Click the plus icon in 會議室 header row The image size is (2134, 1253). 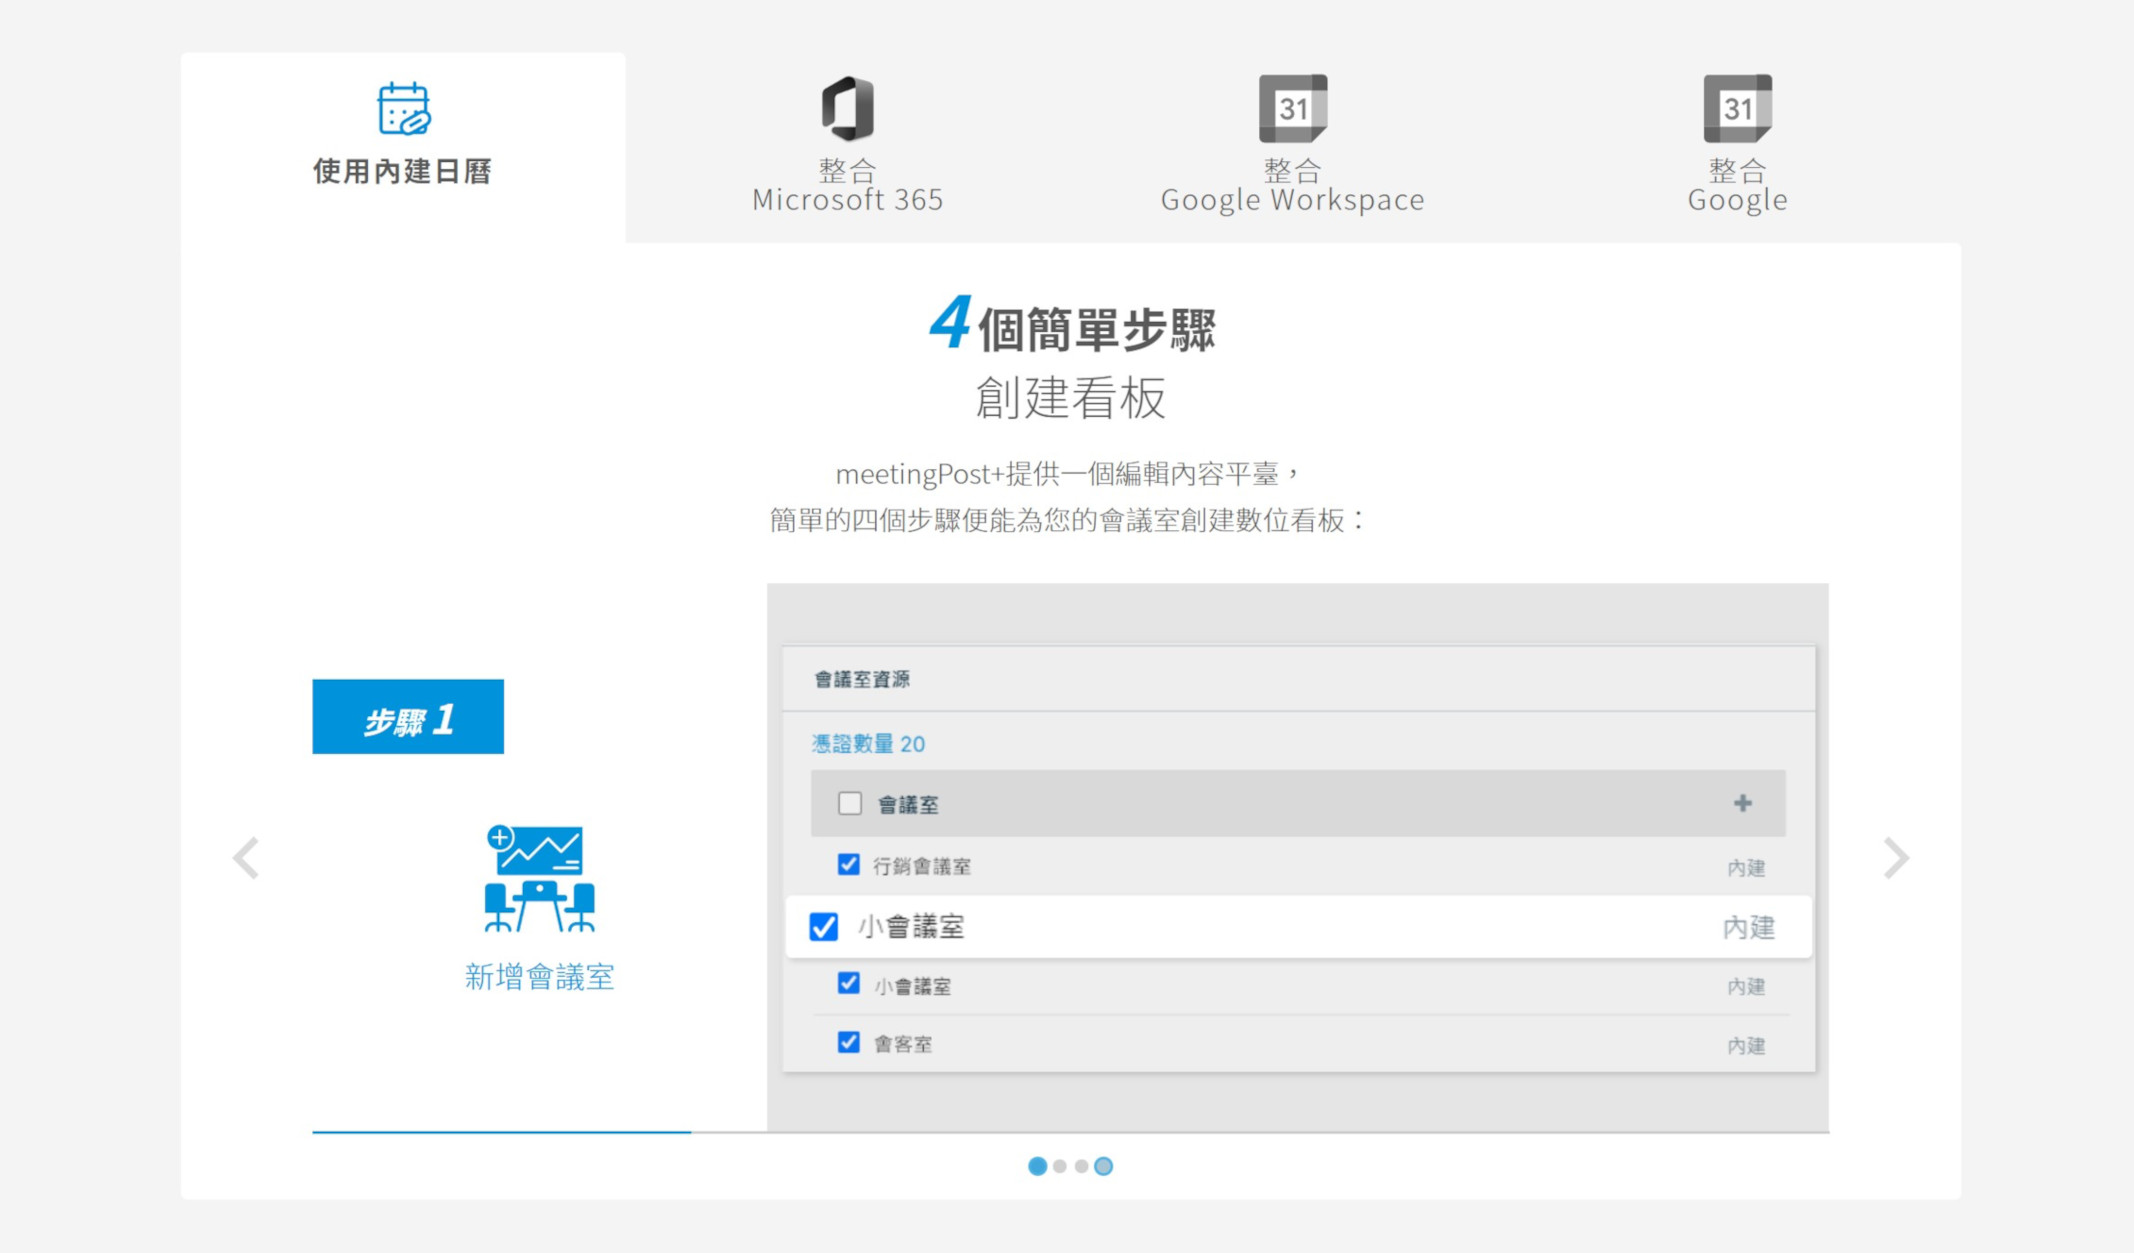(1743, 803)
